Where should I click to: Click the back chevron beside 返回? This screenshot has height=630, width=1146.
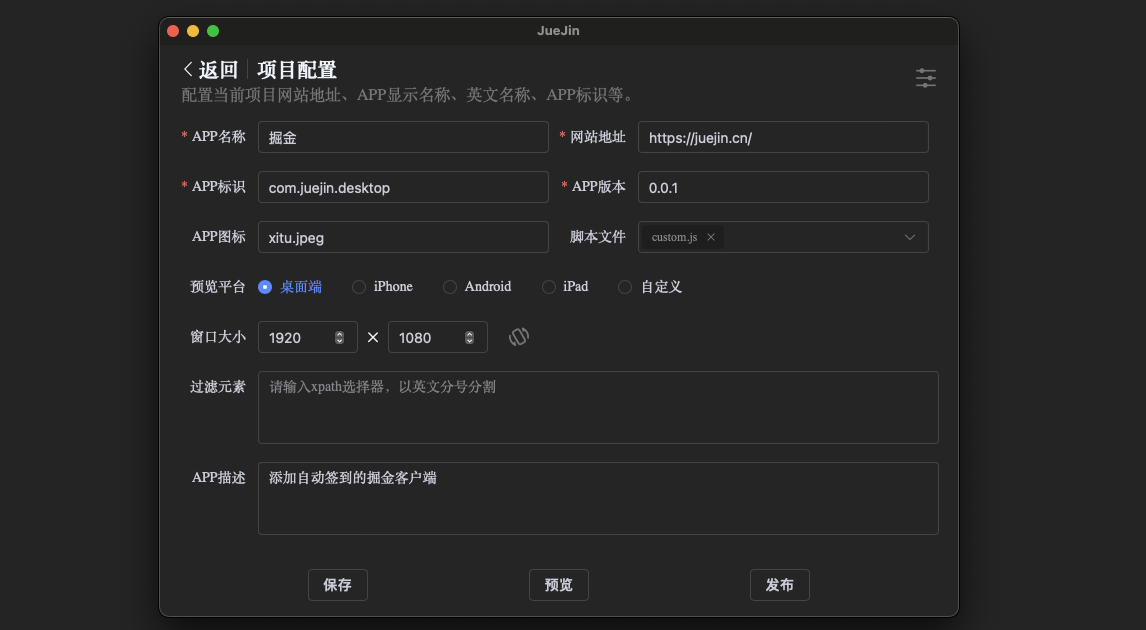pyautogui.click(x=186, y=69)
